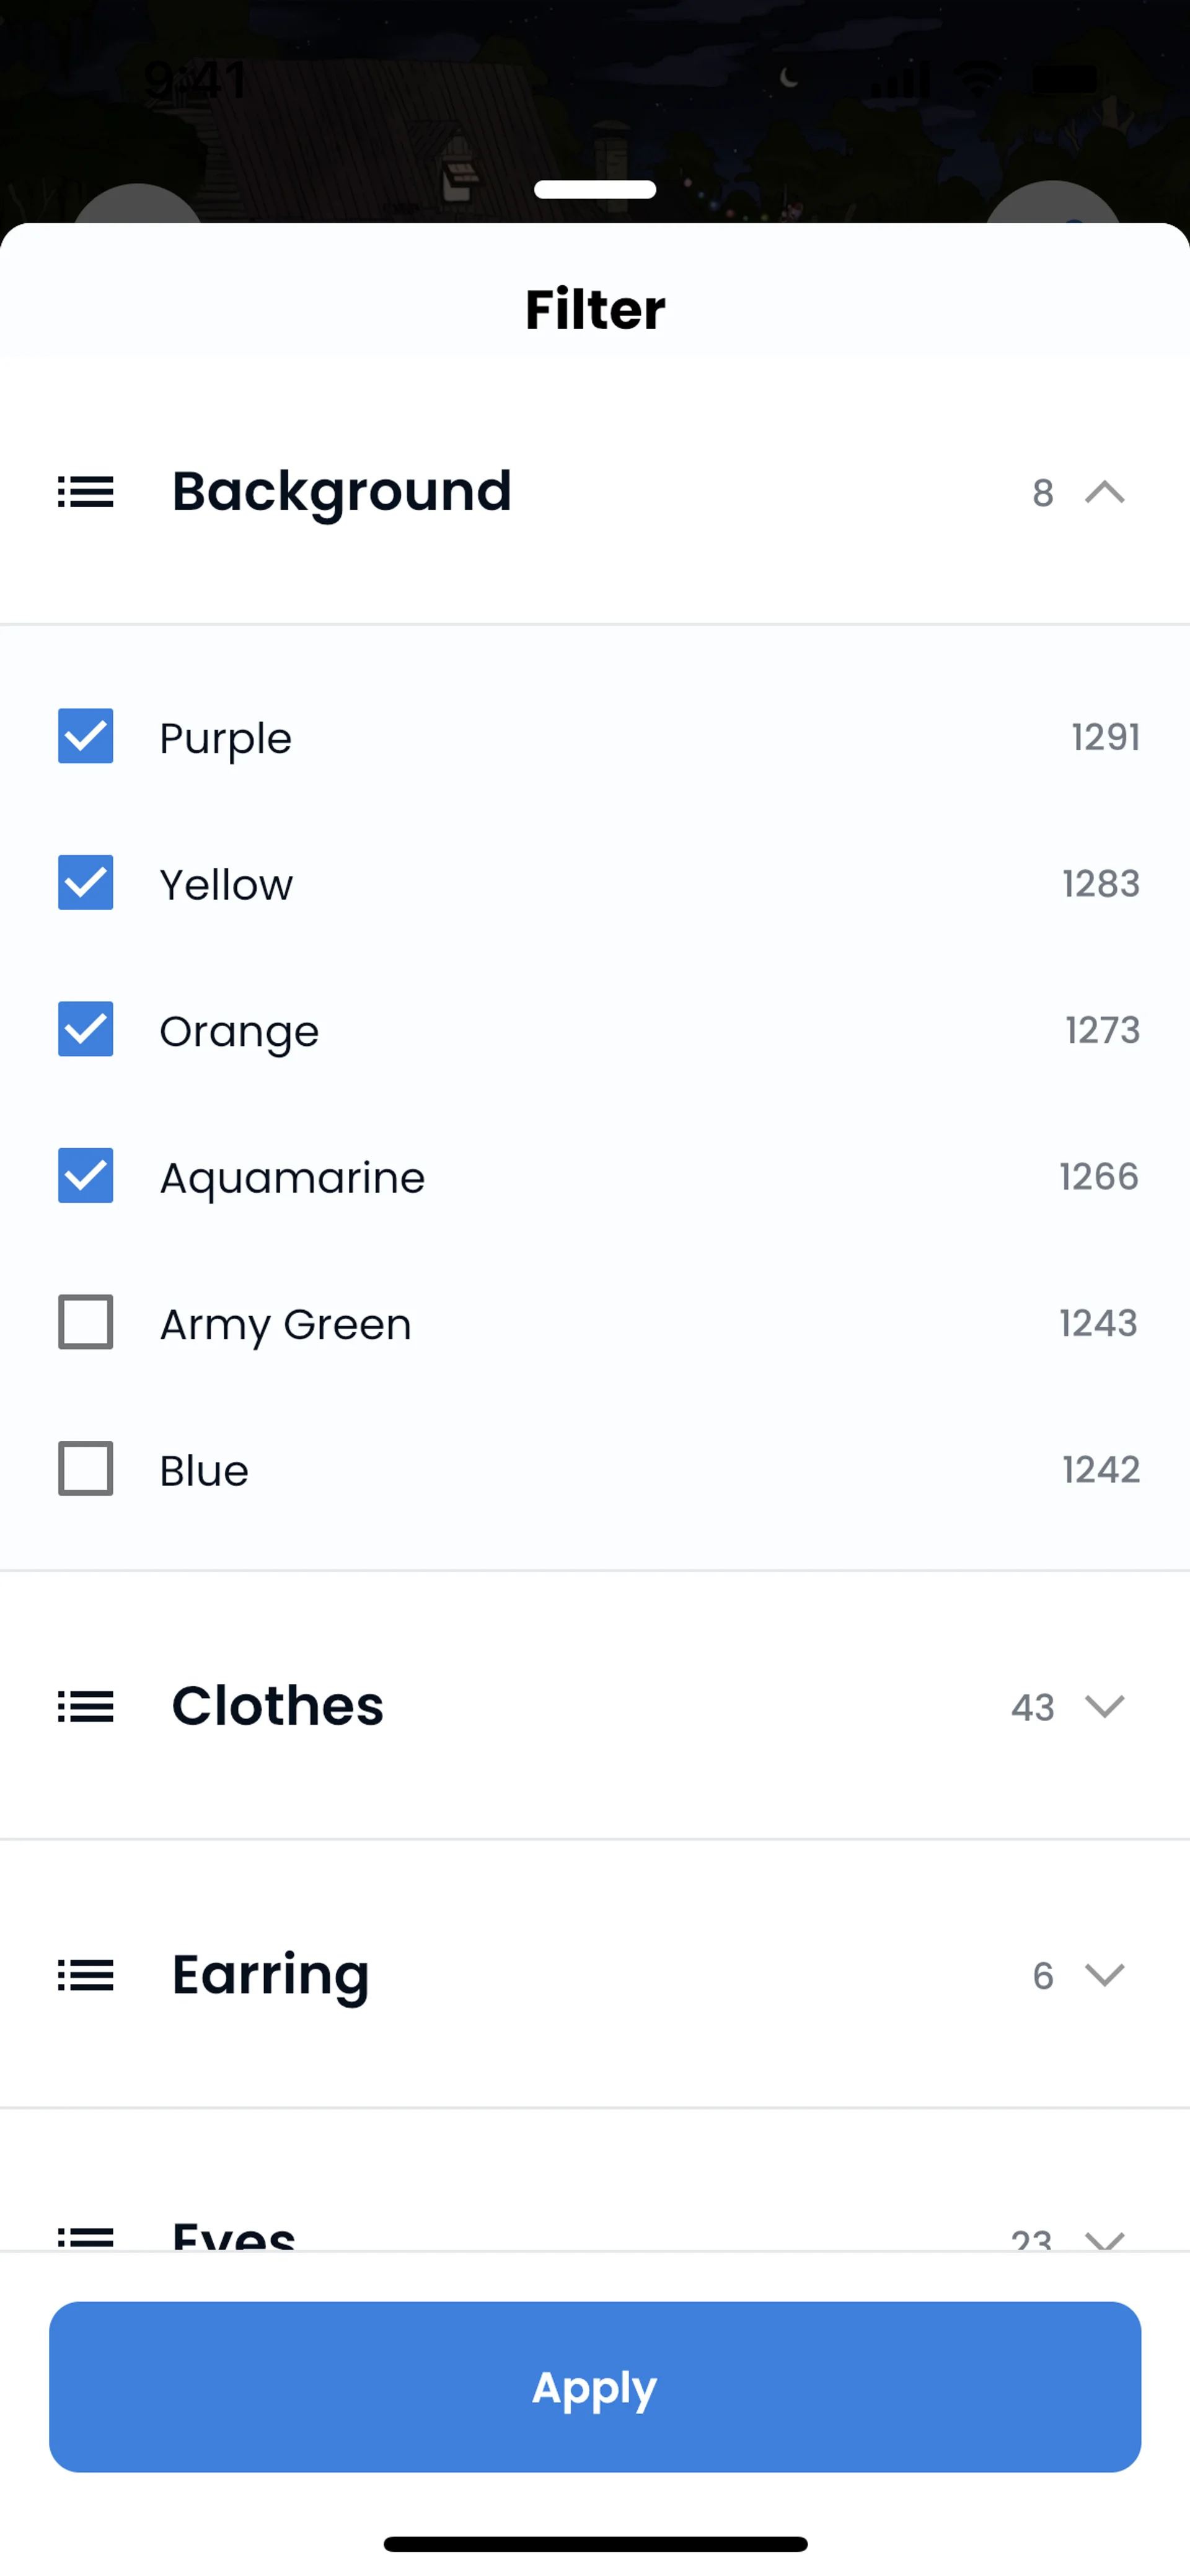The height and width of the screenshot is (2576, 1190).
Task: Deselect the Orange background checkbox
Action: pos(86,1029)
